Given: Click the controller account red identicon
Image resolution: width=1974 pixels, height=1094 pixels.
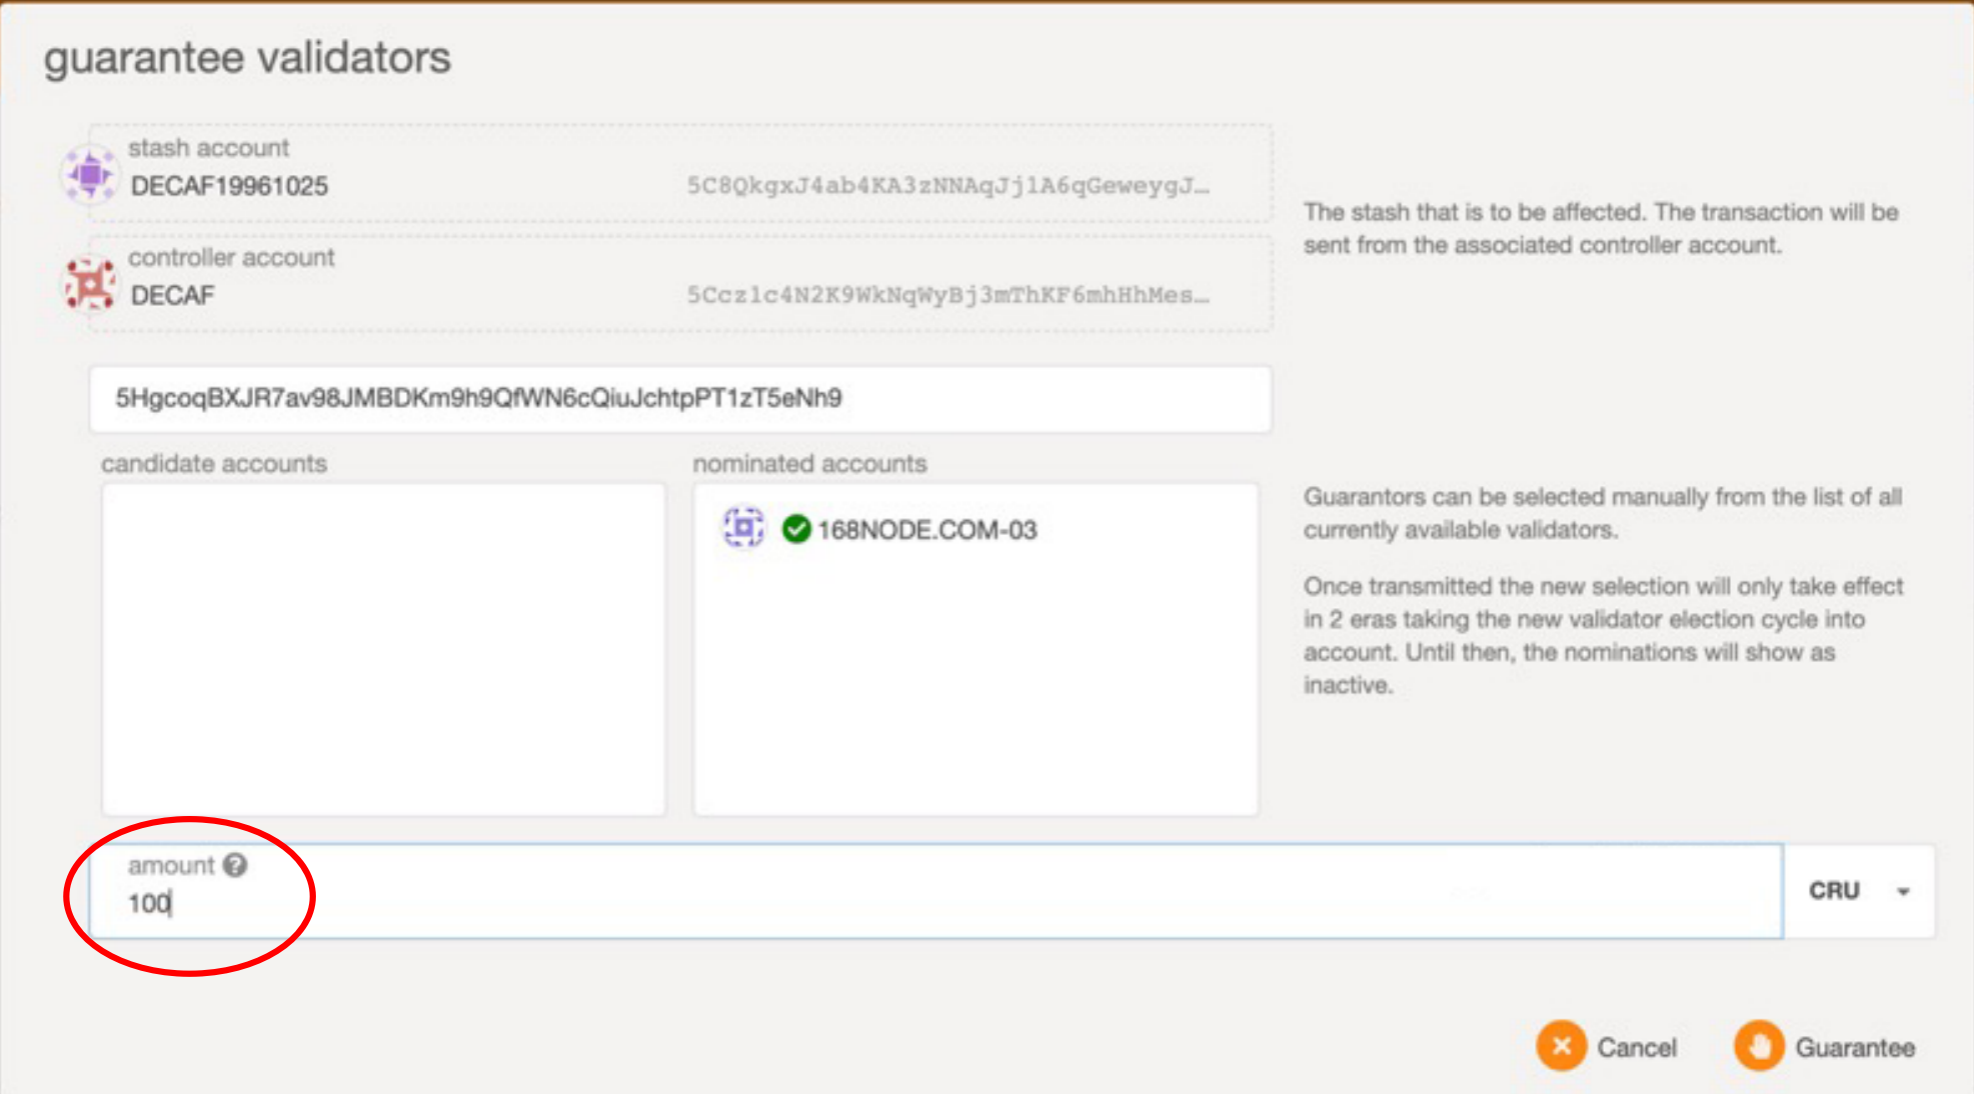Looking at the screenshot, I should [x=90, y=284].
